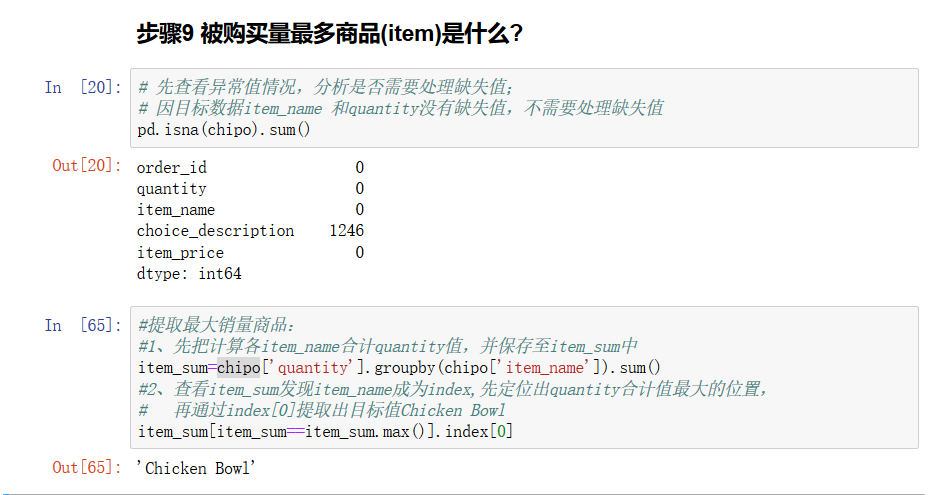Select the In [20] cell prompt
938x495 pixels.
[82, 87]
